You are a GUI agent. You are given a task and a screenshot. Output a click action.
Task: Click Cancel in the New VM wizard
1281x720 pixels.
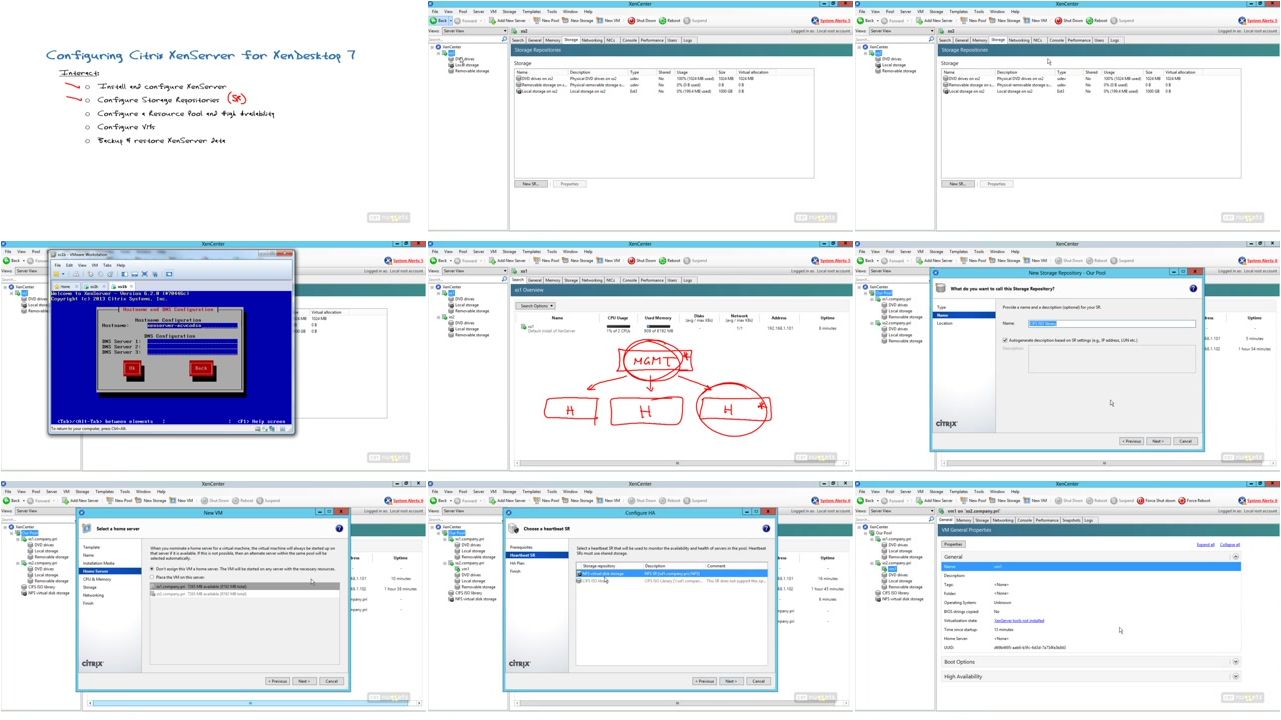331,681
